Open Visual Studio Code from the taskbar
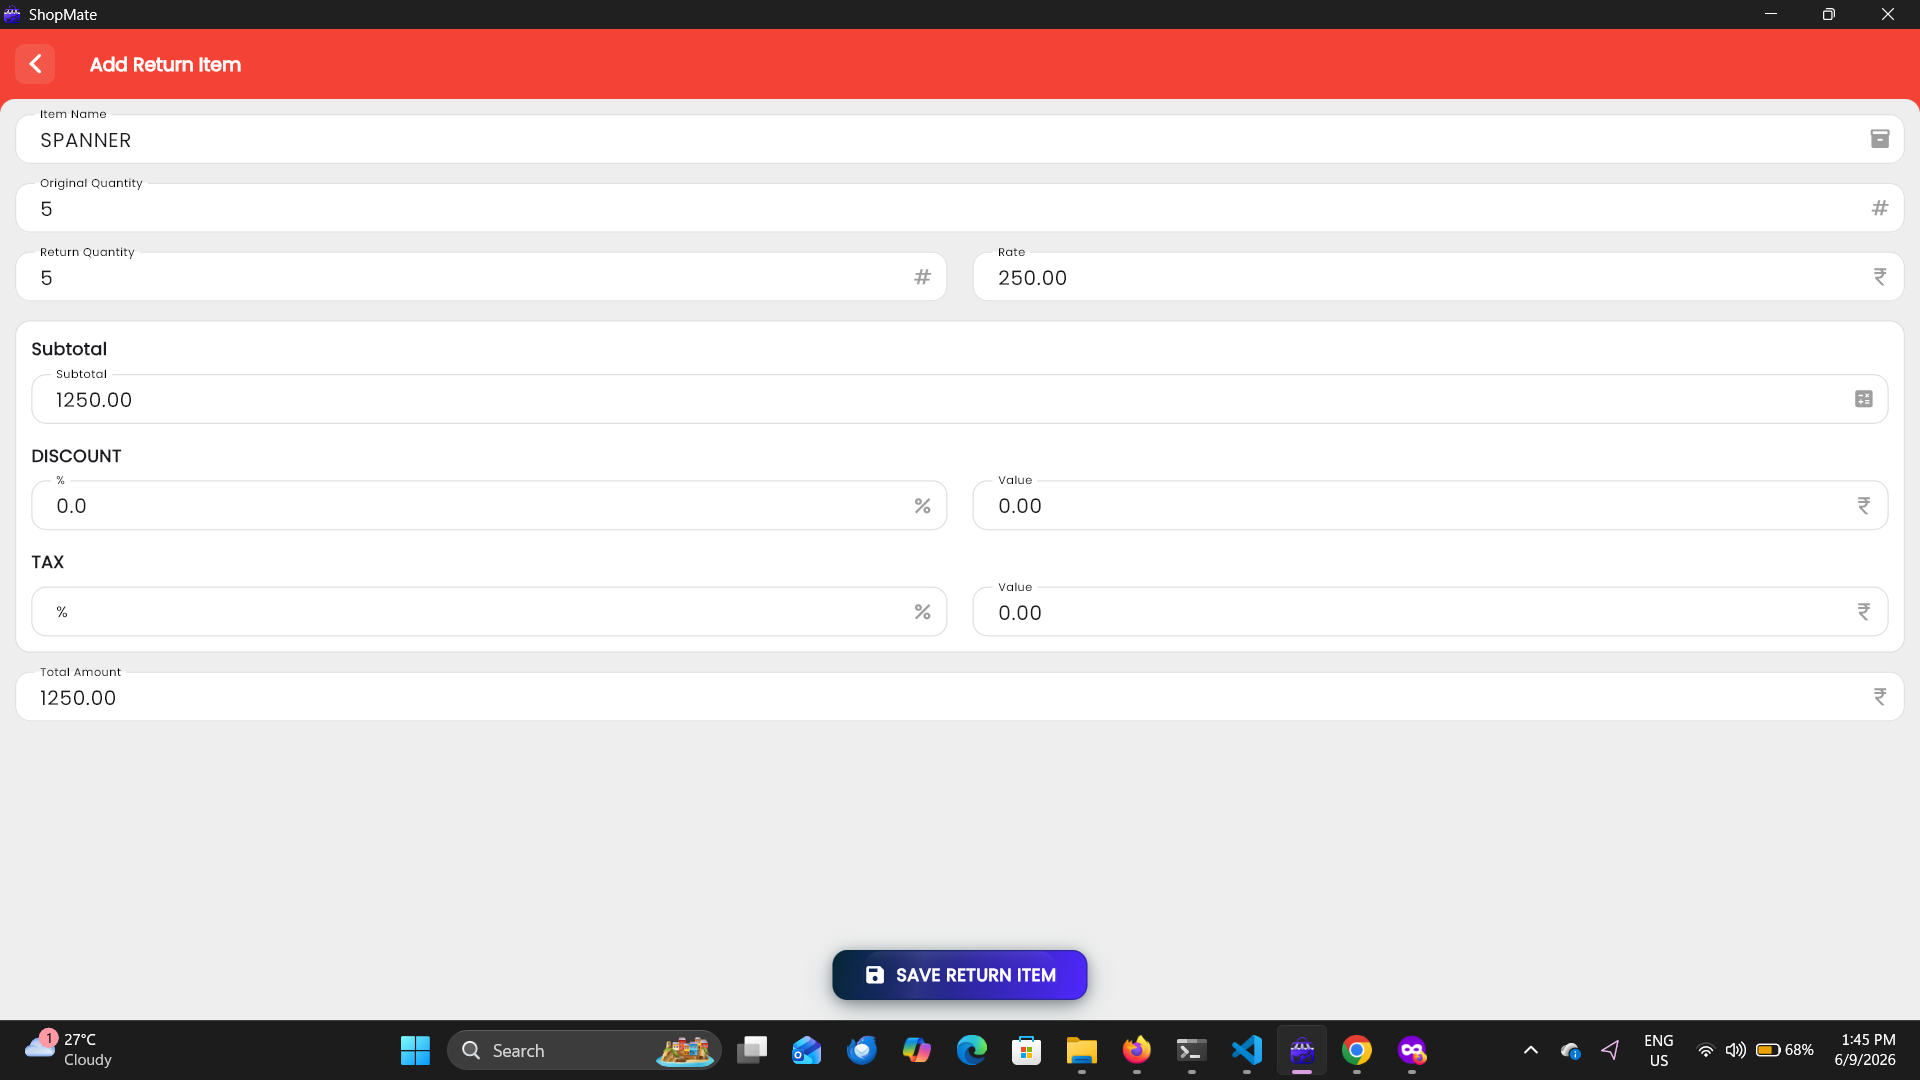This screenshot has width=1920, height=1080. tap(1247, 1050)
